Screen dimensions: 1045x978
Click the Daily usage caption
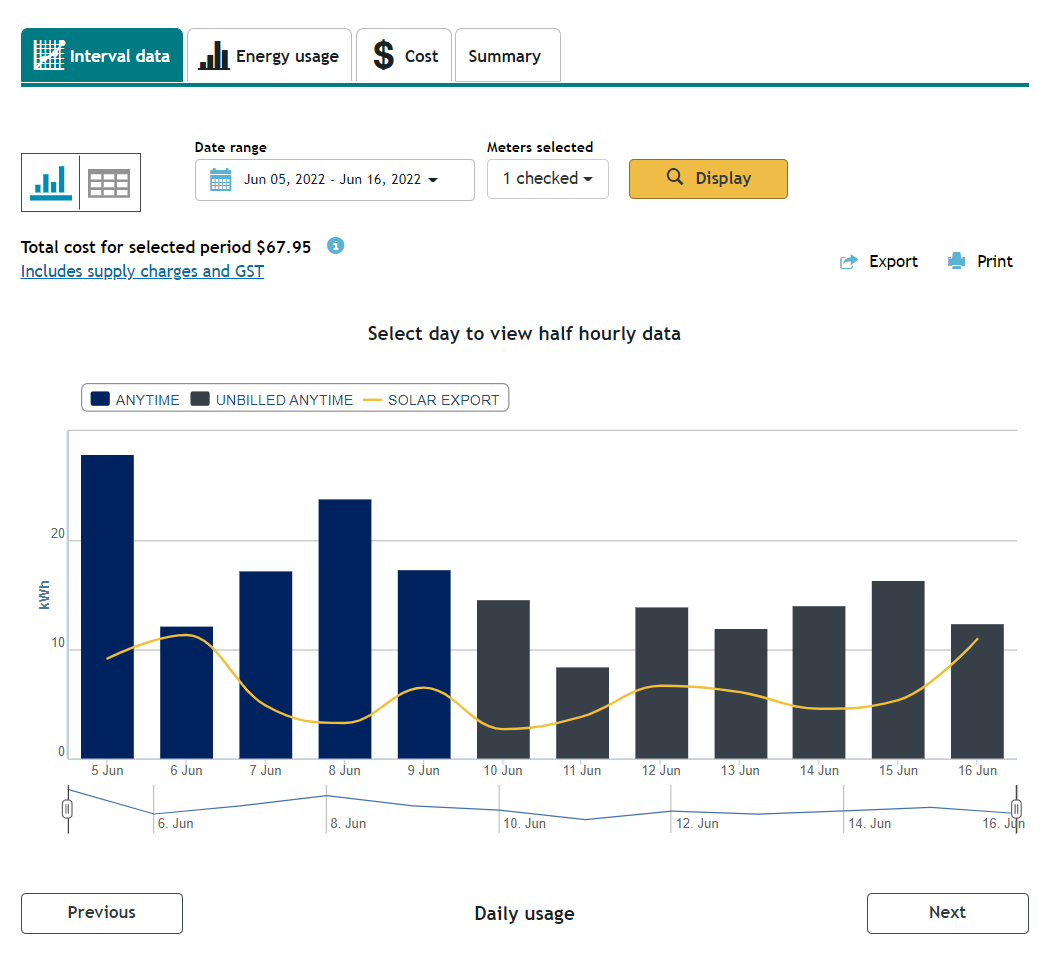click(x=524, y=913)
